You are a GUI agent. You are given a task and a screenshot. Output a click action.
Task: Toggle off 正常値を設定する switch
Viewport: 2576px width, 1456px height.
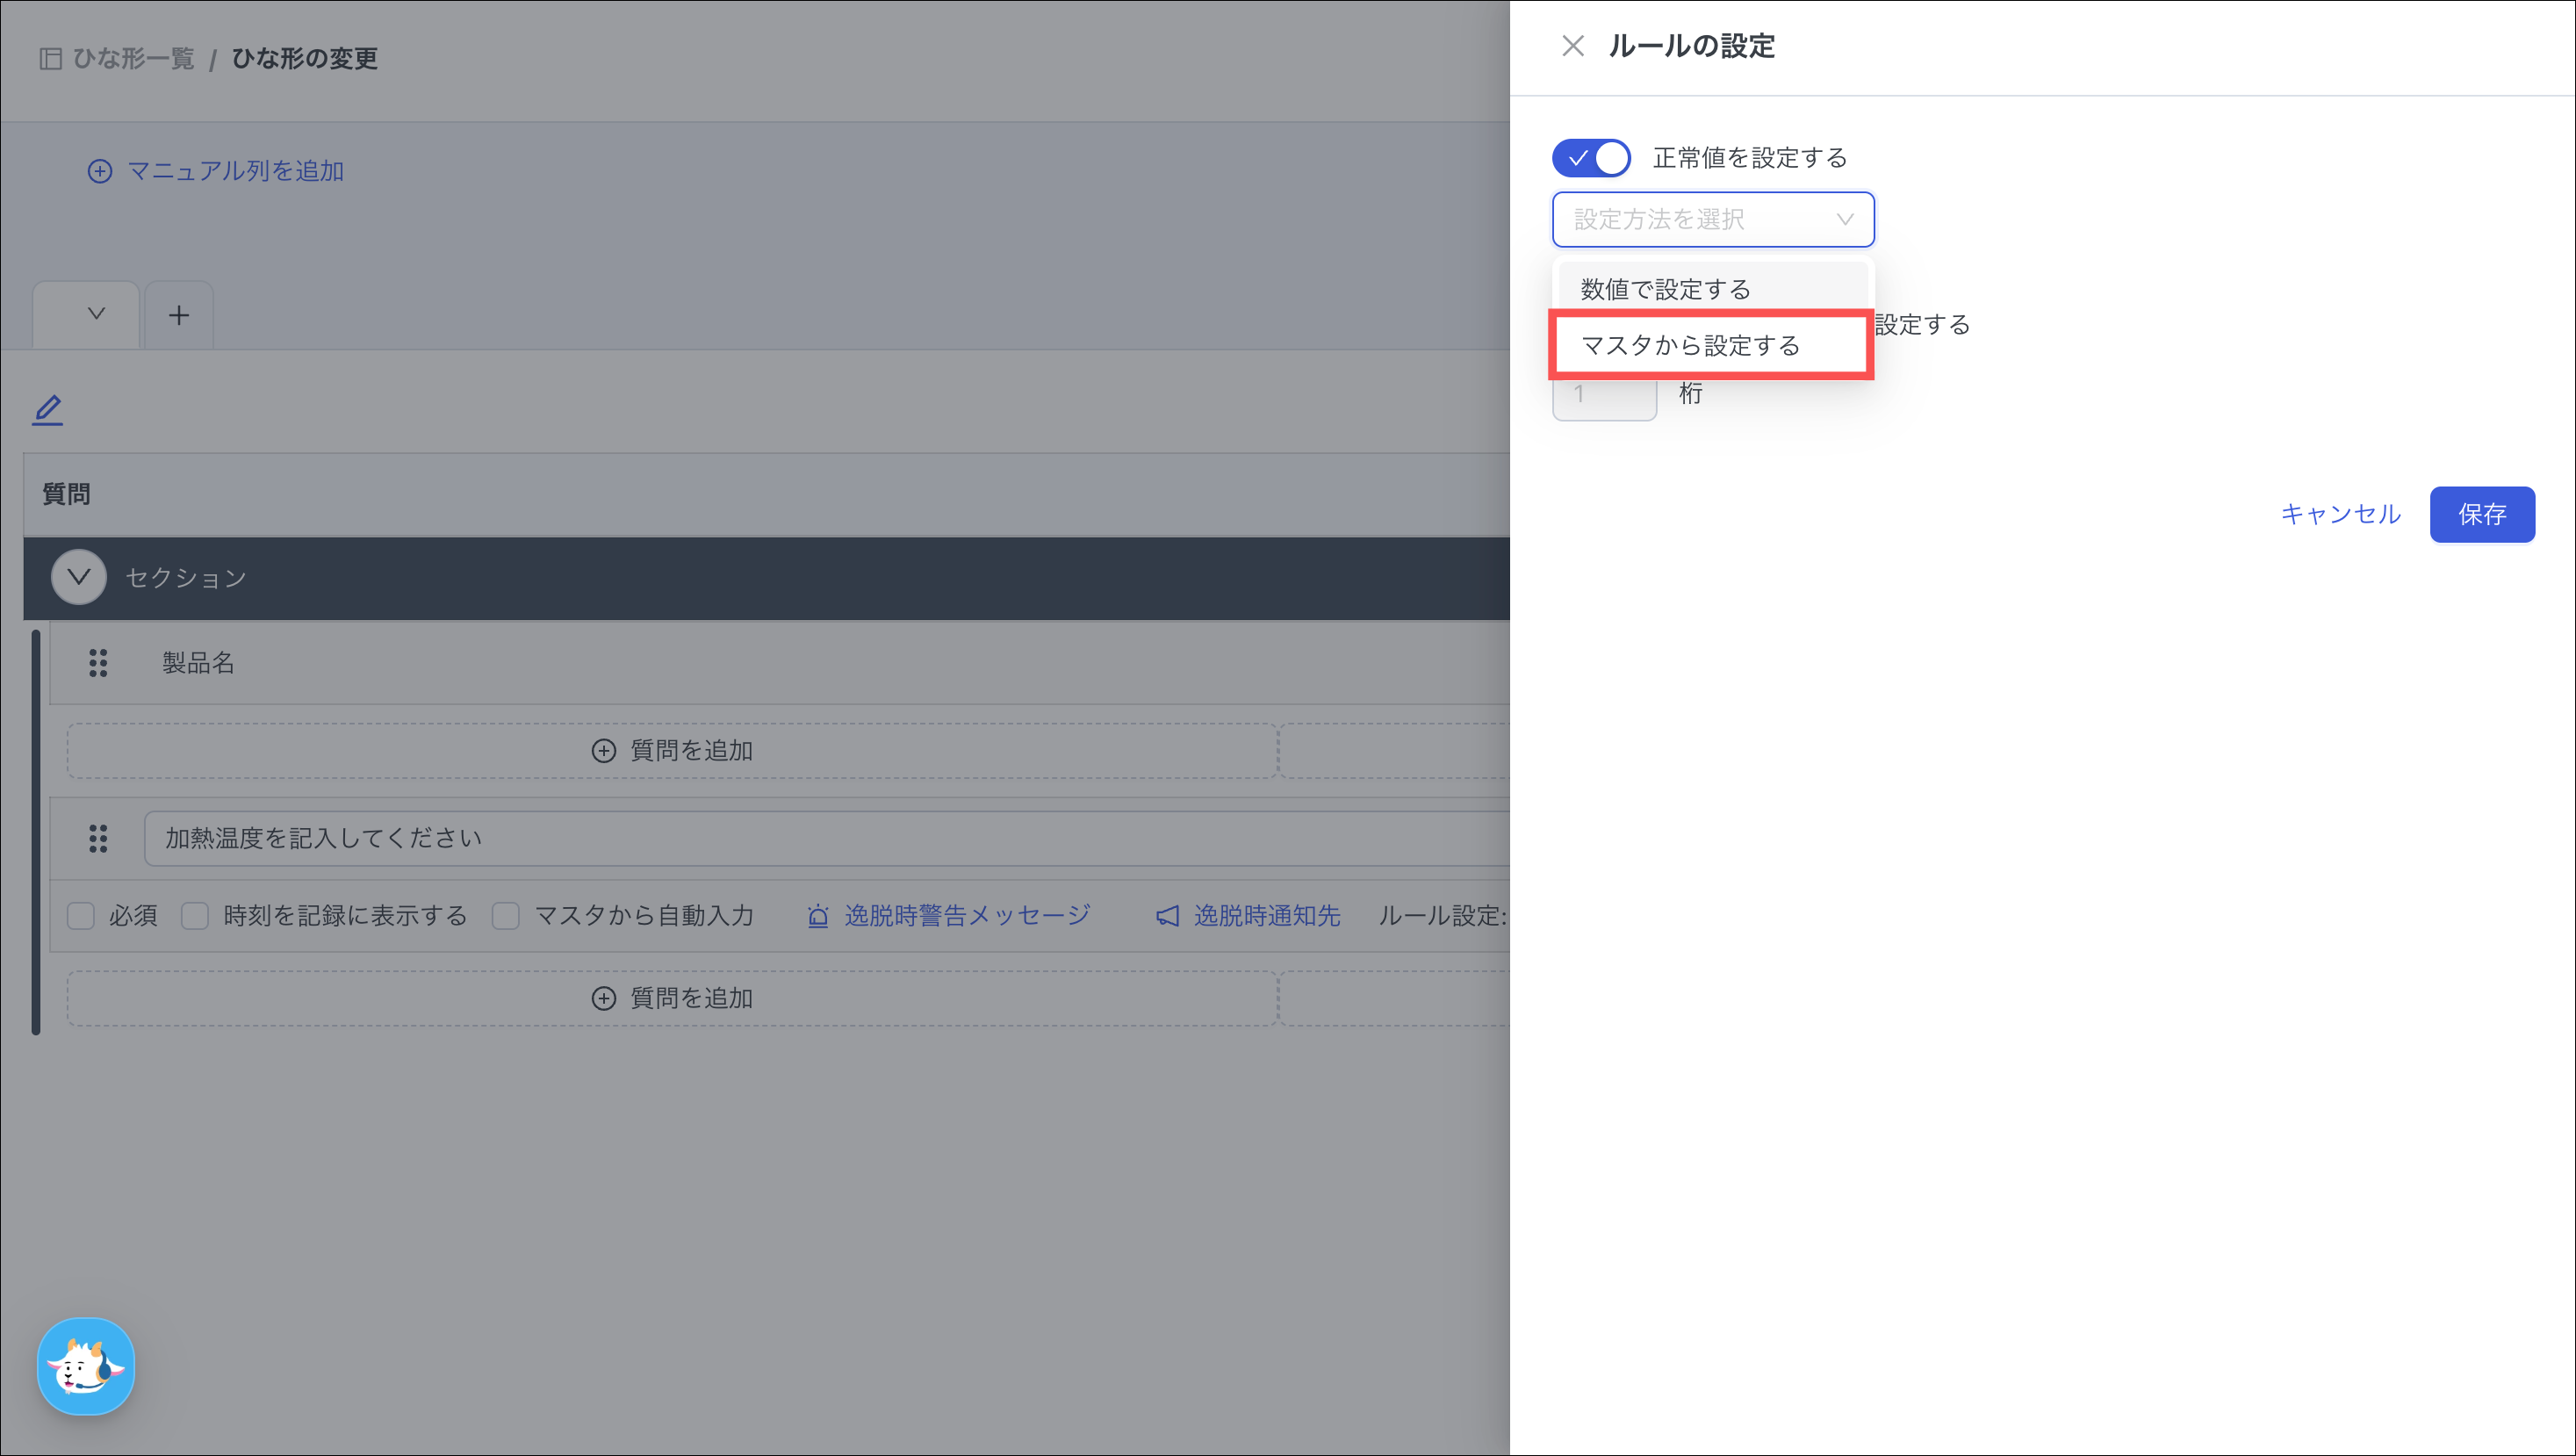pos(1590,158)
